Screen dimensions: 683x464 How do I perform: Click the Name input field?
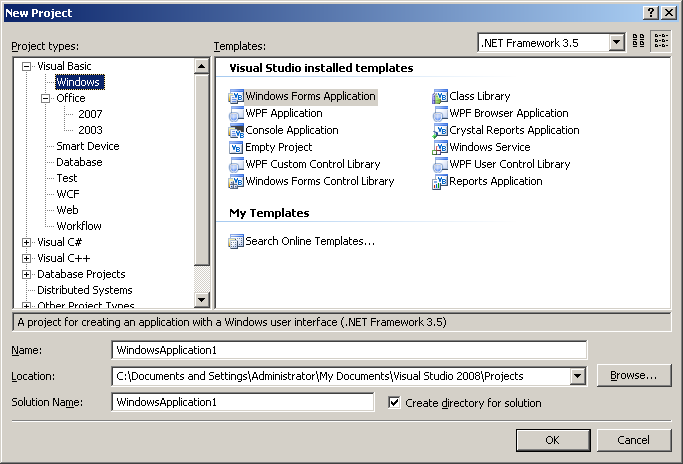click(x=349, y=350)
